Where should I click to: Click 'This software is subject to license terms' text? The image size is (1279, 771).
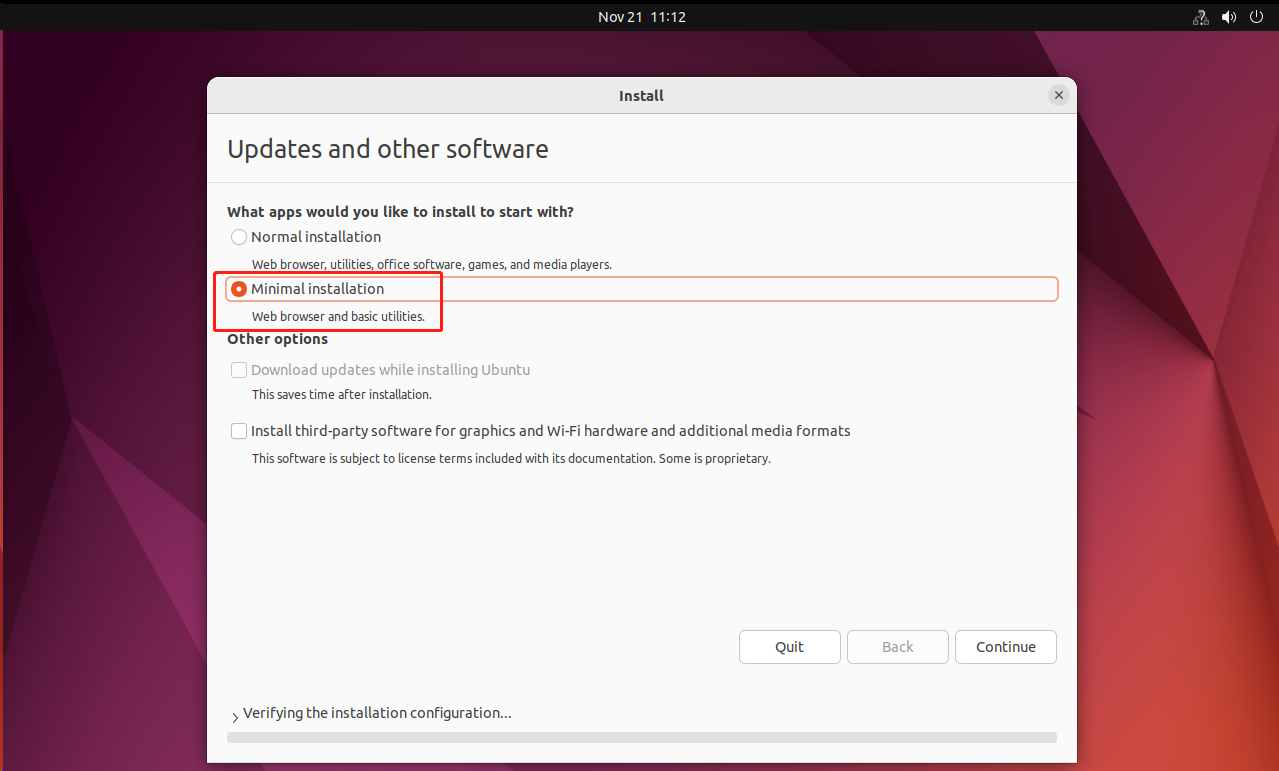pos(511,458)
